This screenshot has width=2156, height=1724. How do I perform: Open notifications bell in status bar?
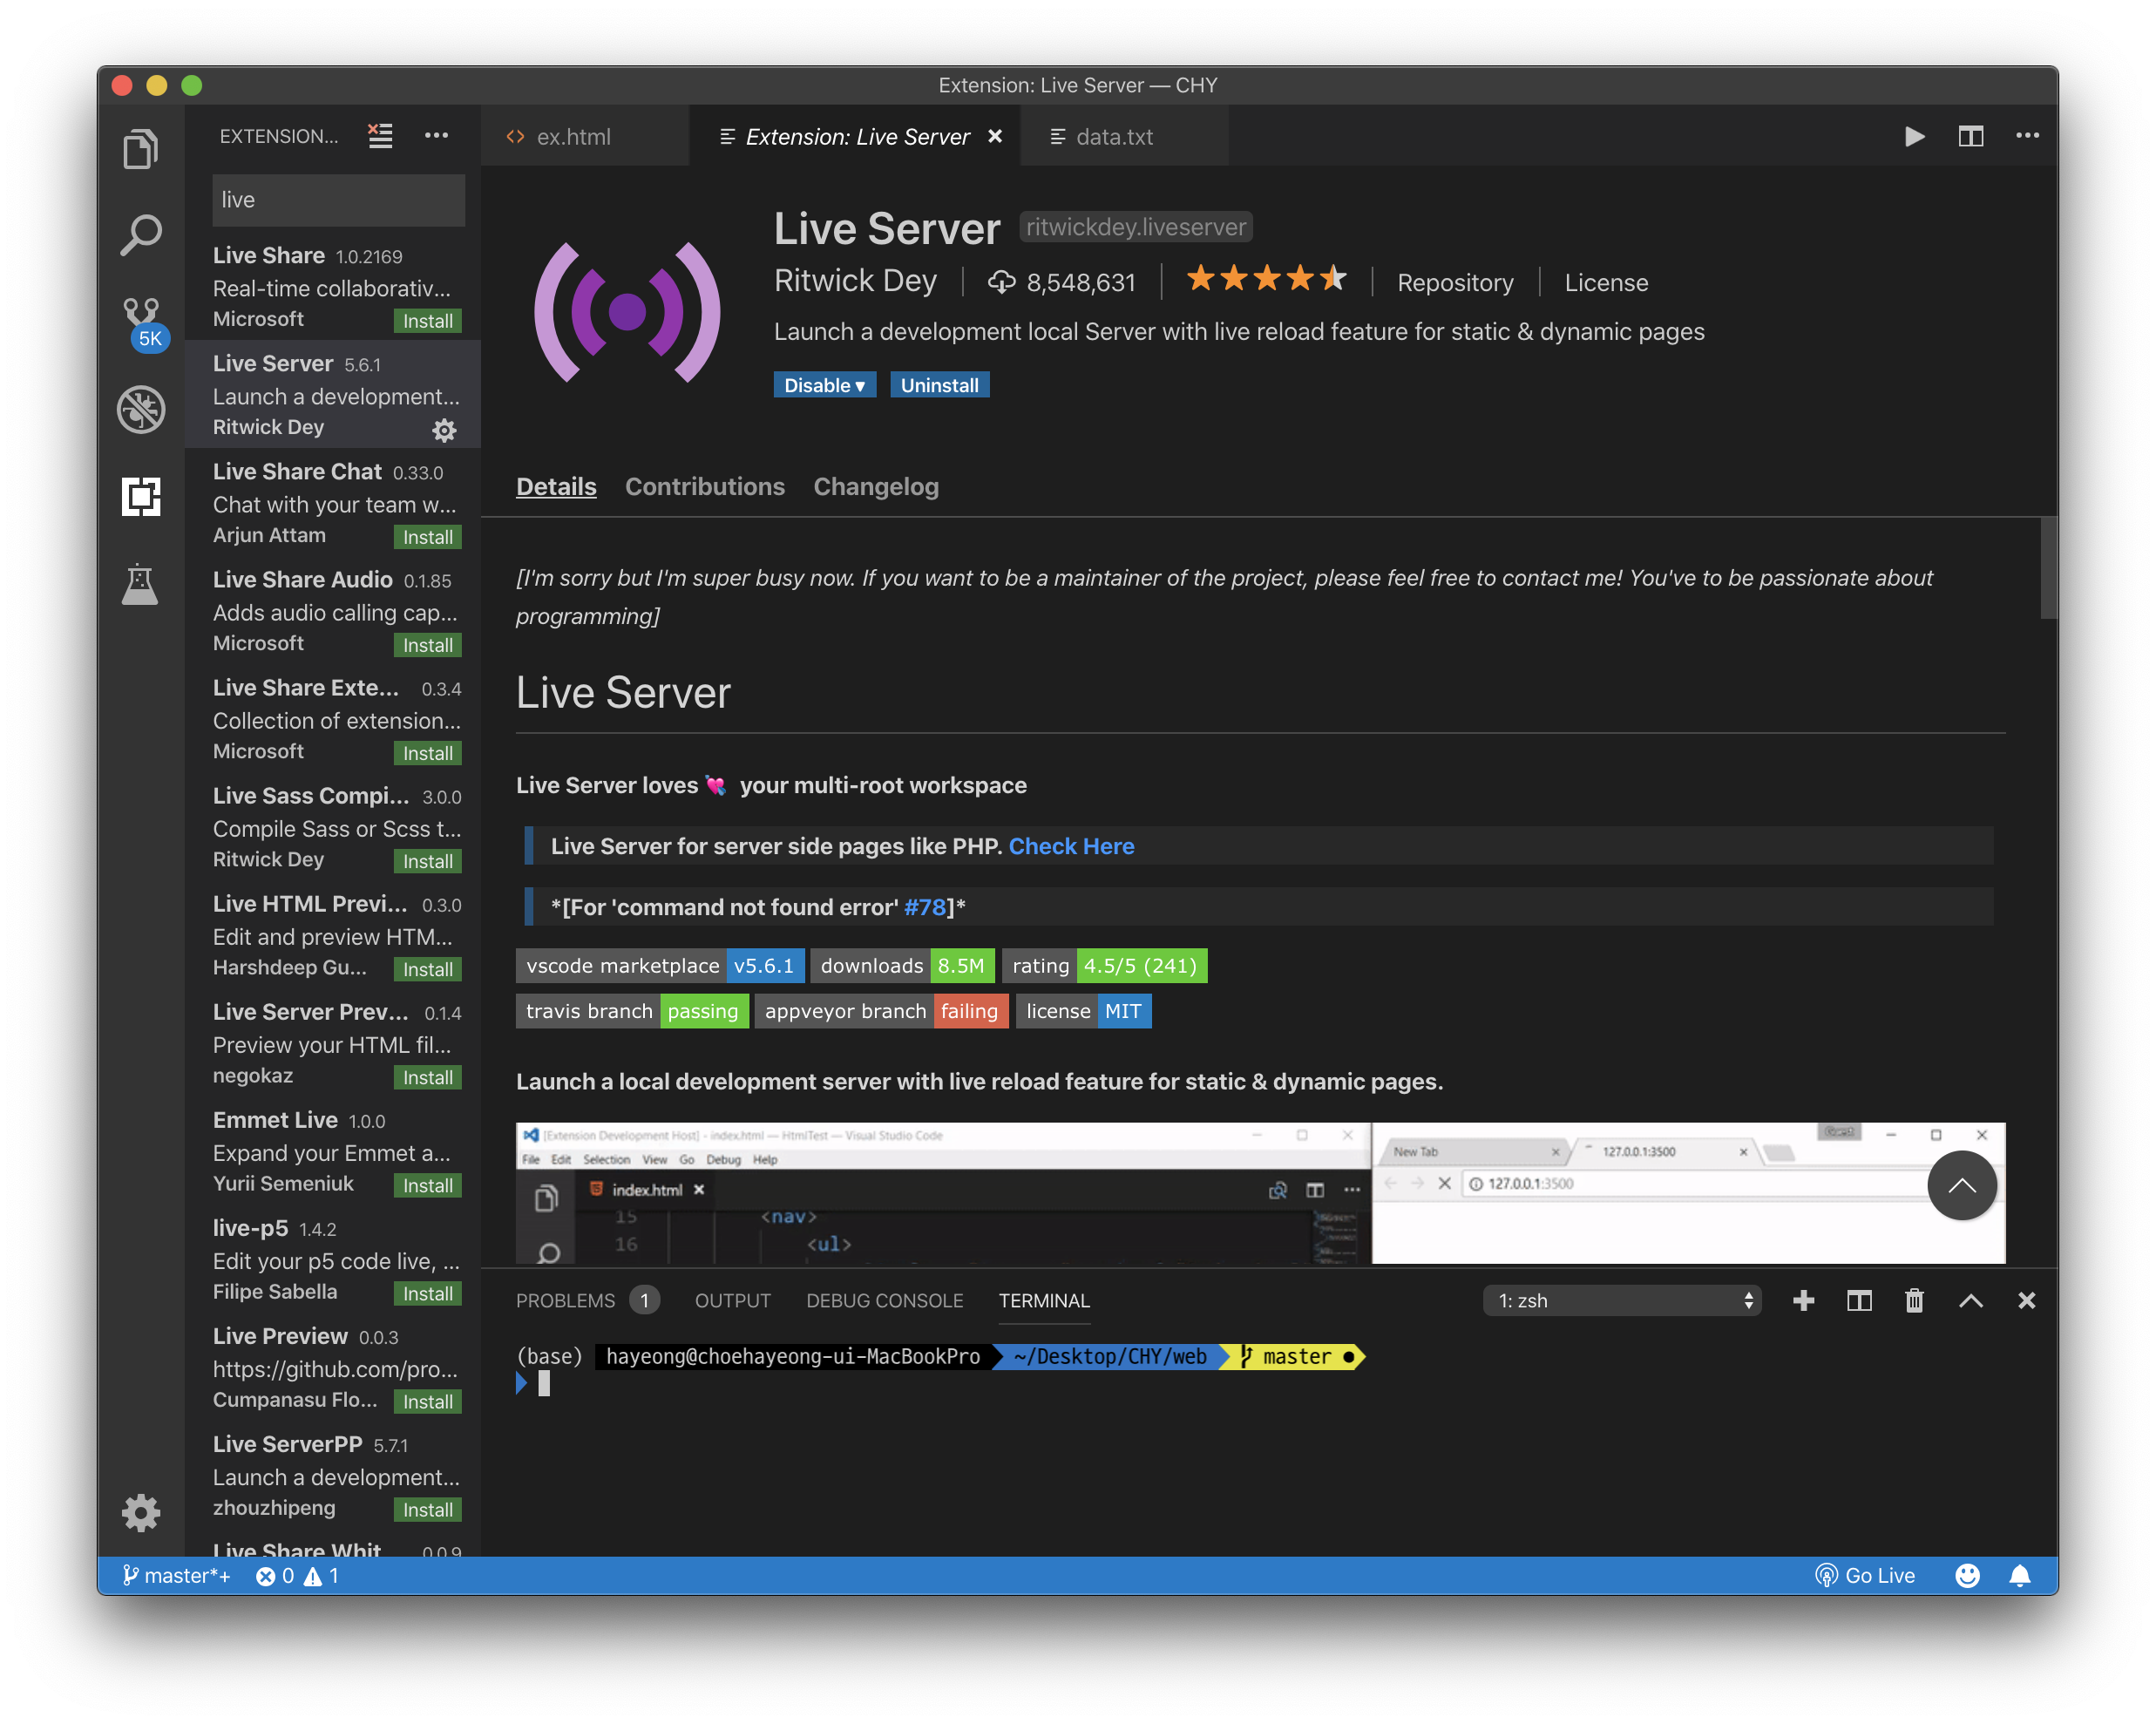click(2019, 1575)
